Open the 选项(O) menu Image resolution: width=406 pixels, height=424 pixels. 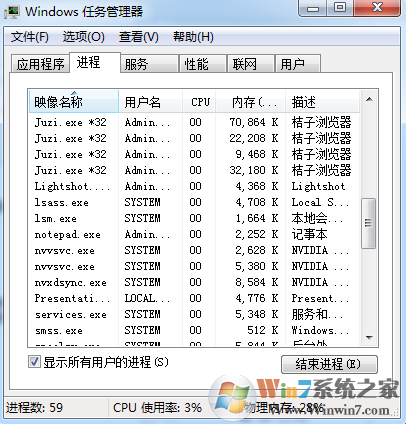83,37
